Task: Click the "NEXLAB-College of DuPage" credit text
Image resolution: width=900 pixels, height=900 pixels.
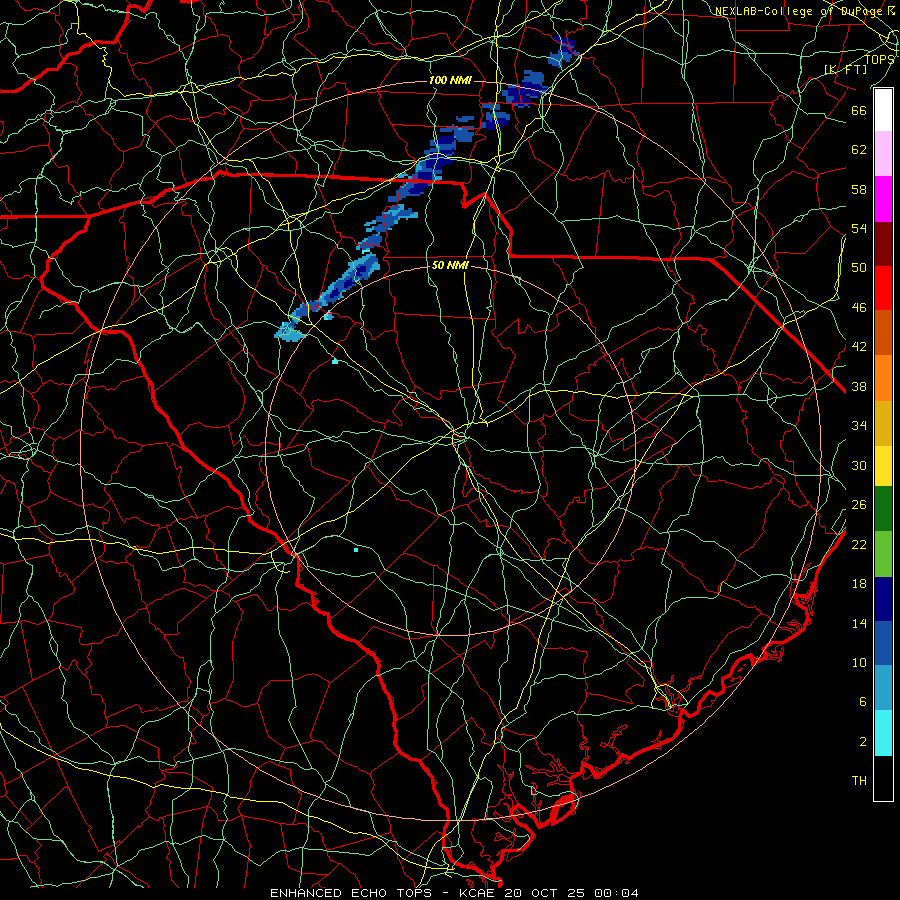Action: pyautogui.click(x=799, y=11)
